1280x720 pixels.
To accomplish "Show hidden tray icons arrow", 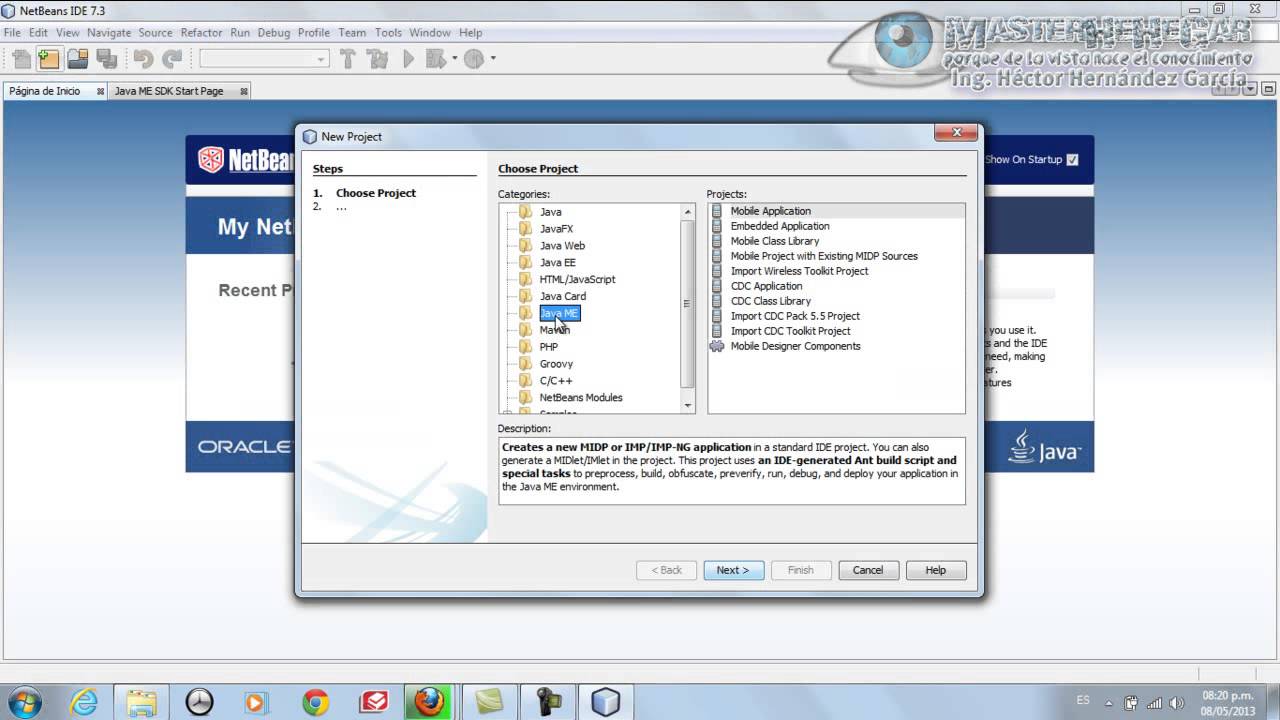I will click(x=1108, y=702).
